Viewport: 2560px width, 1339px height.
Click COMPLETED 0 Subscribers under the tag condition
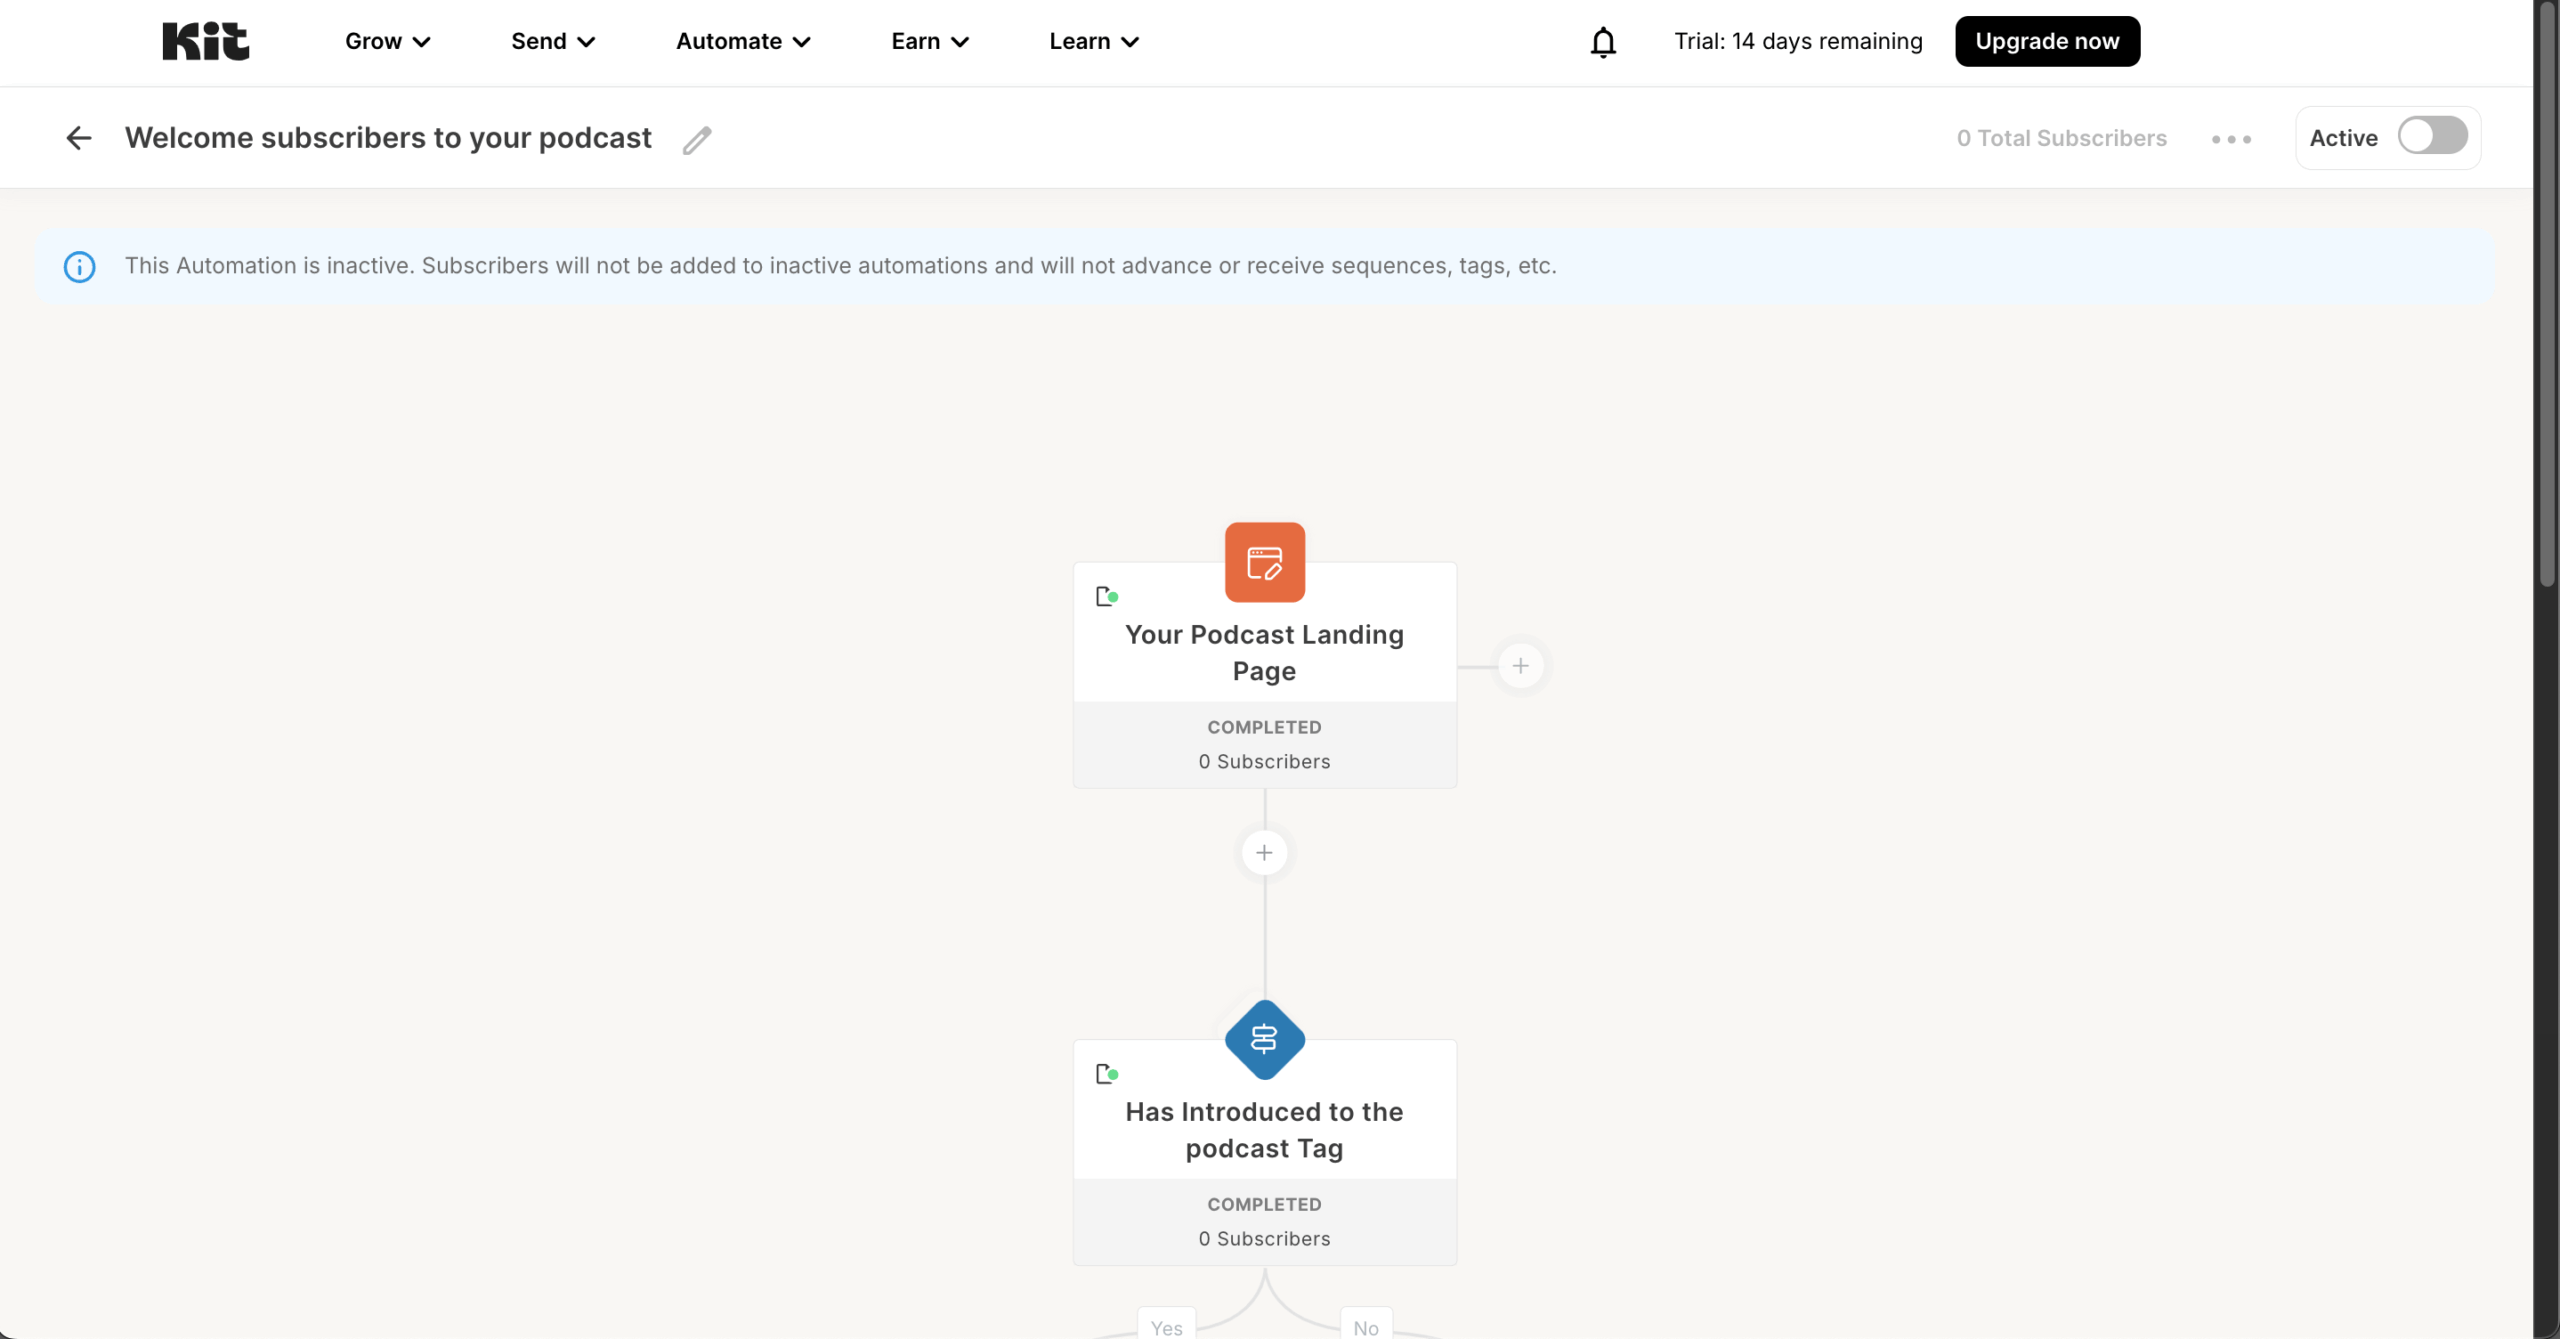coord(1264,1222)
